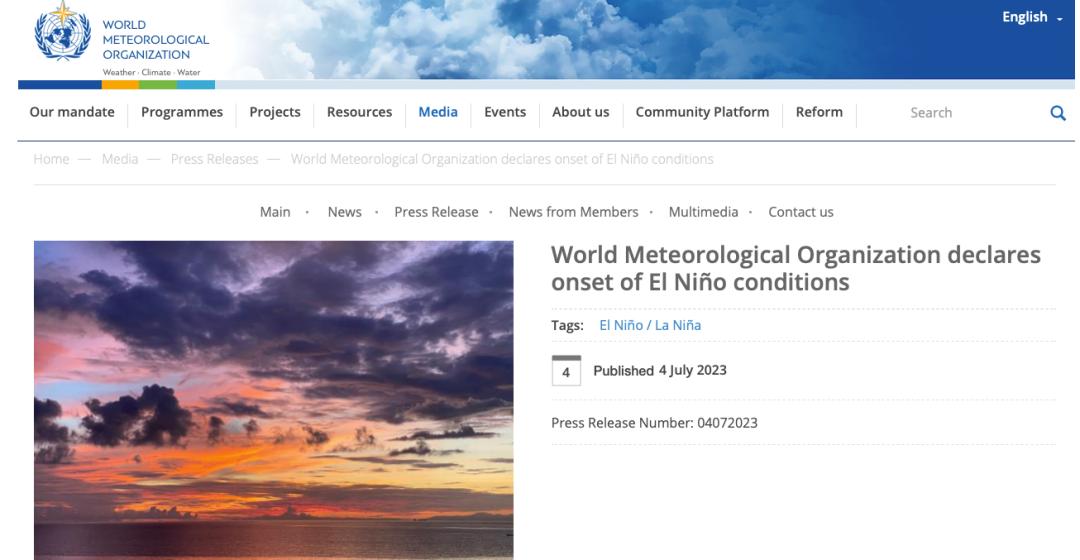This screenshot has width=1080, height=560.
Task: Click Press Releases breadcrumb link
Action: click(214, 160)
